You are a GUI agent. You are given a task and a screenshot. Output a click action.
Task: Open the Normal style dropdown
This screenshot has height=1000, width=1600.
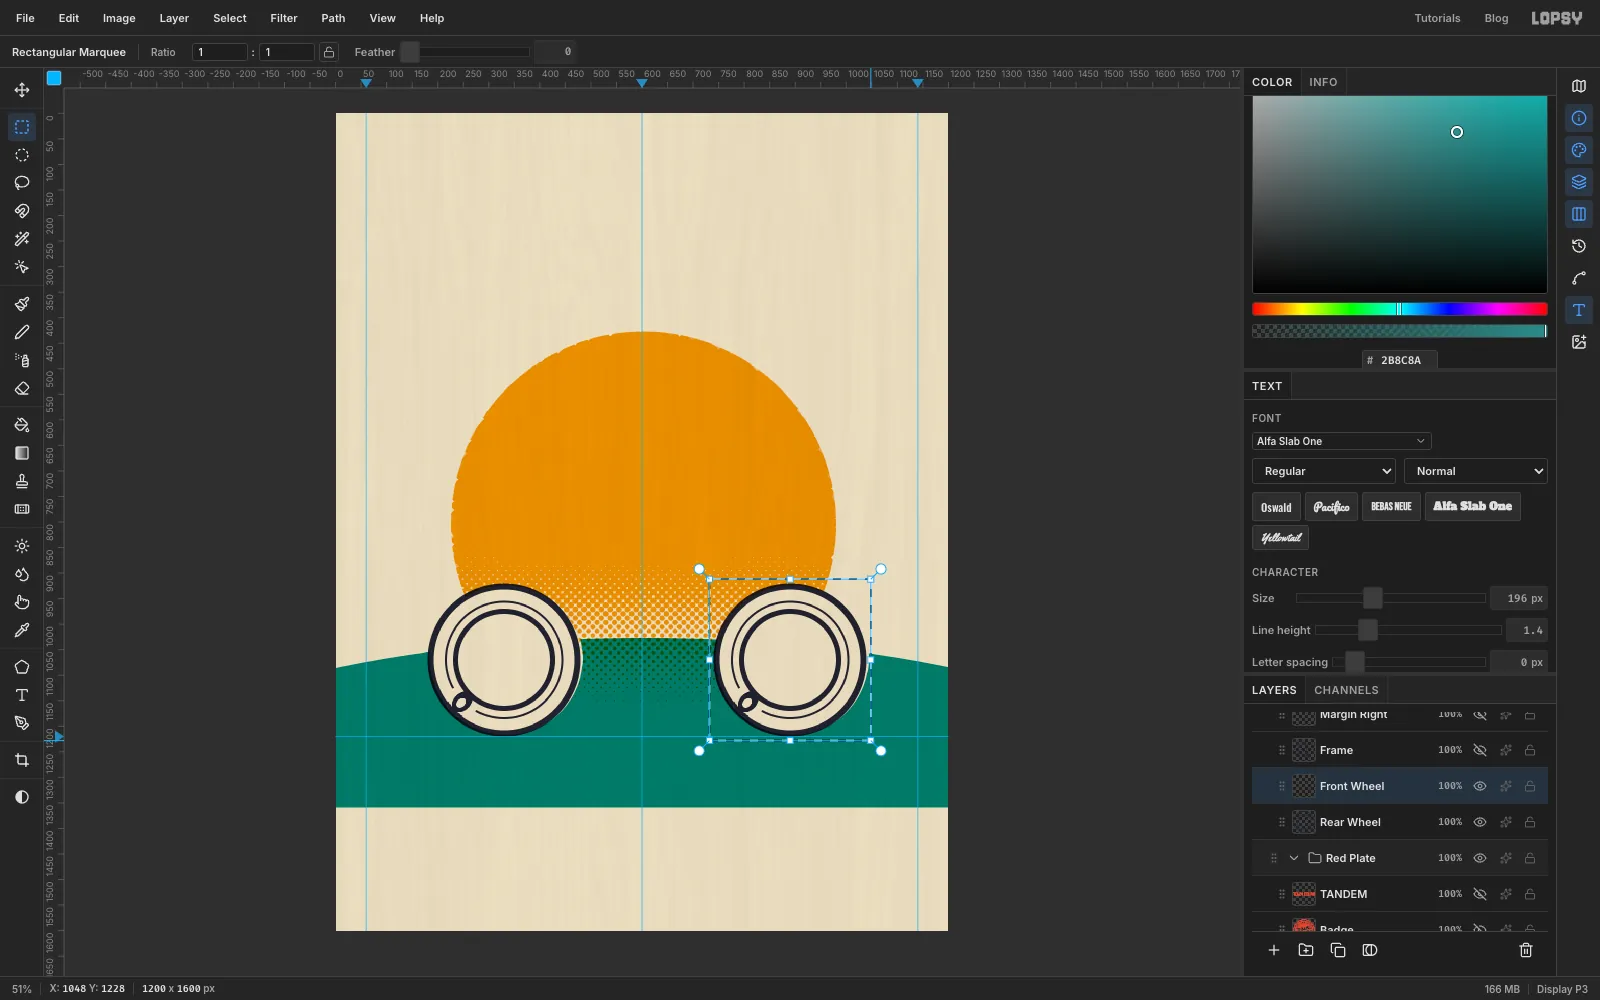1475,471
